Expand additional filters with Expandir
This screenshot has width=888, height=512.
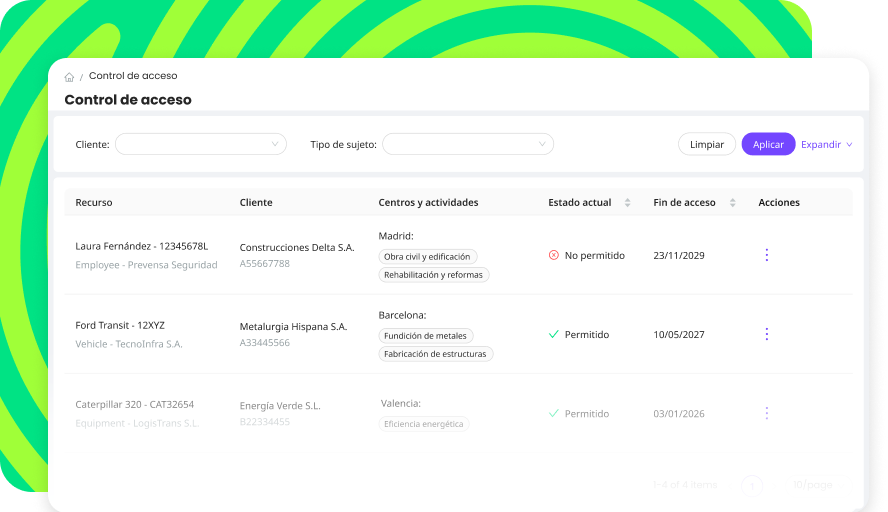tap(826, 145)
